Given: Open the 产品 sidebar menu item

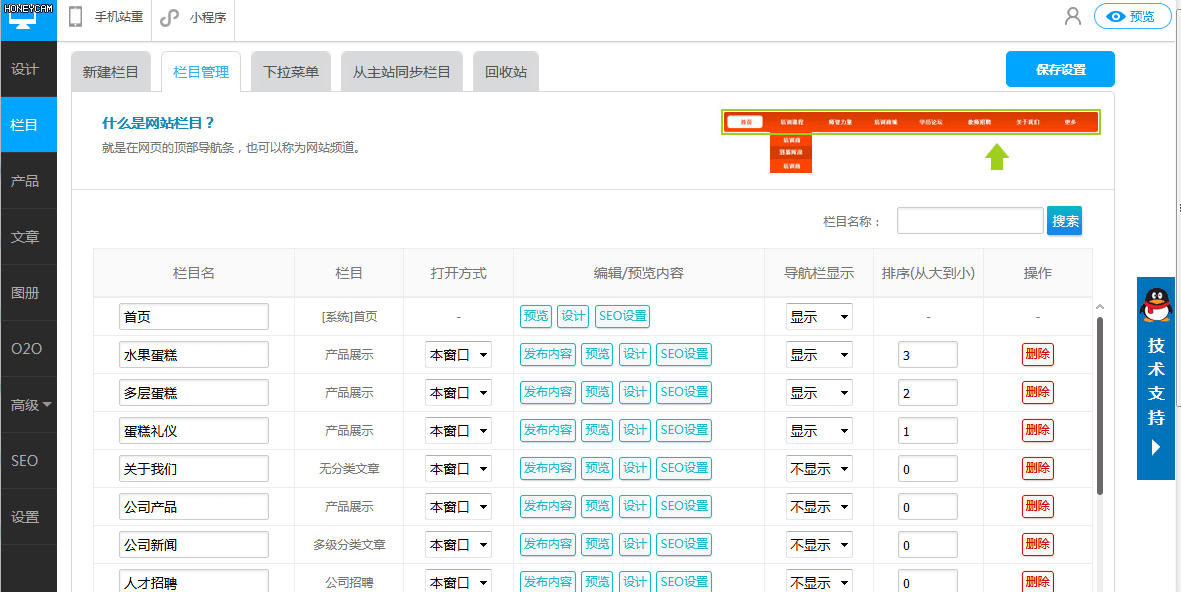Looking at the screenshot, I should (25, 181).
